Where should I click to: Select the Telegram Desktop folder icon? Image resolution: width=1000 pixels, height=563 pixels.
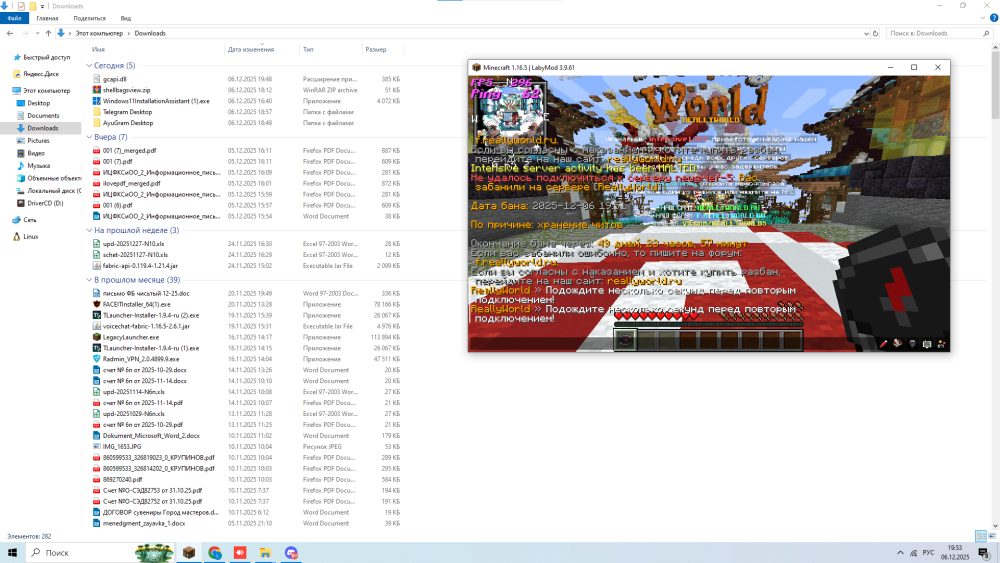click(x=96, y=112)
